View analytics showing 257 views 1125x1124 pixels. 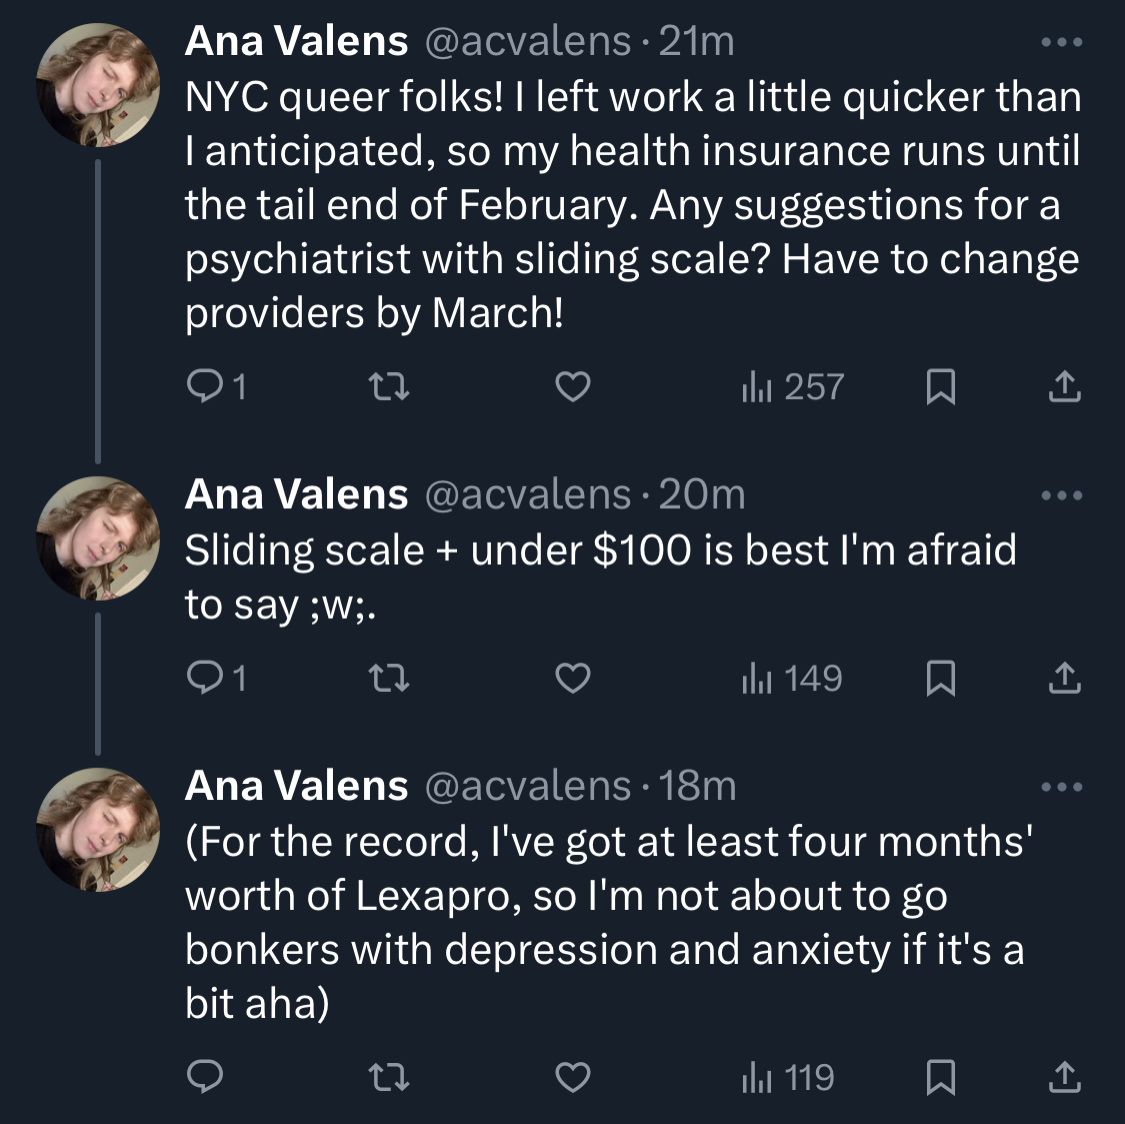(x=793, y=387)
